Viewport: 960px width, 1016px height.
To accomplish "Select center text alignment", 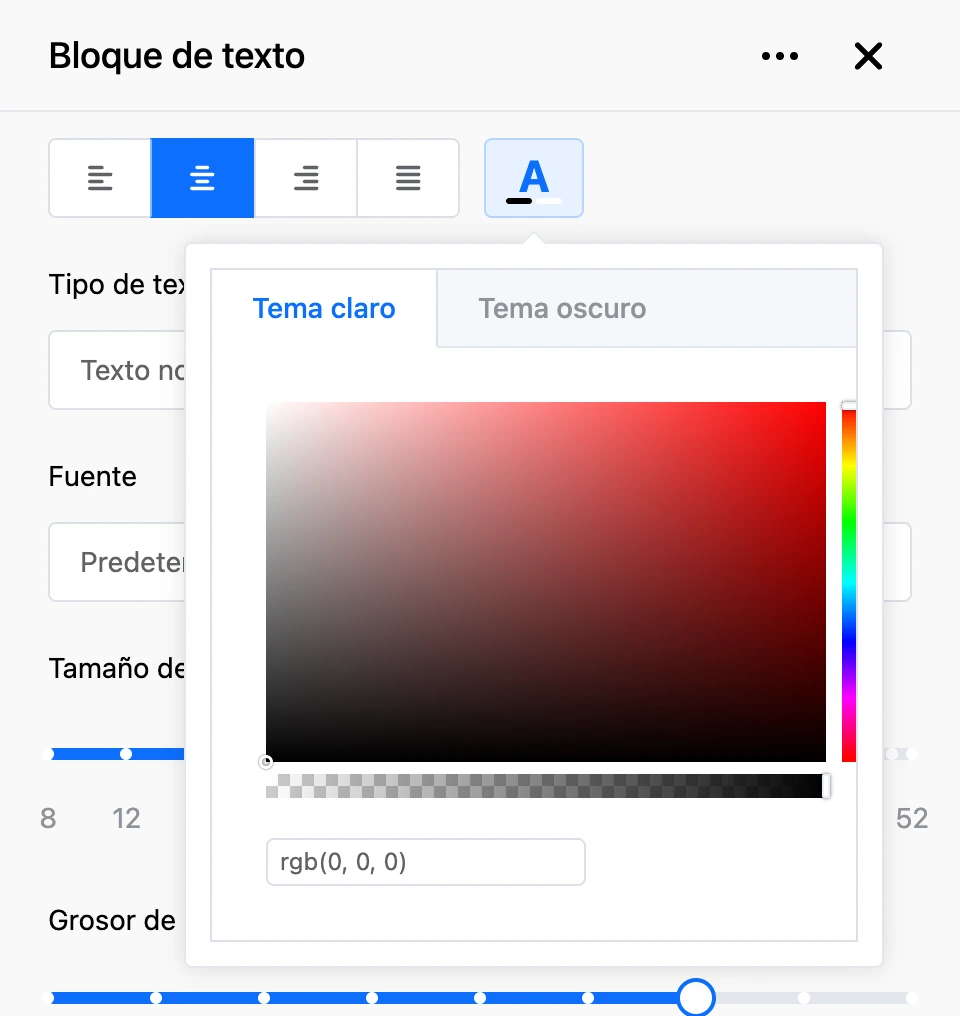I will (202, 178).
